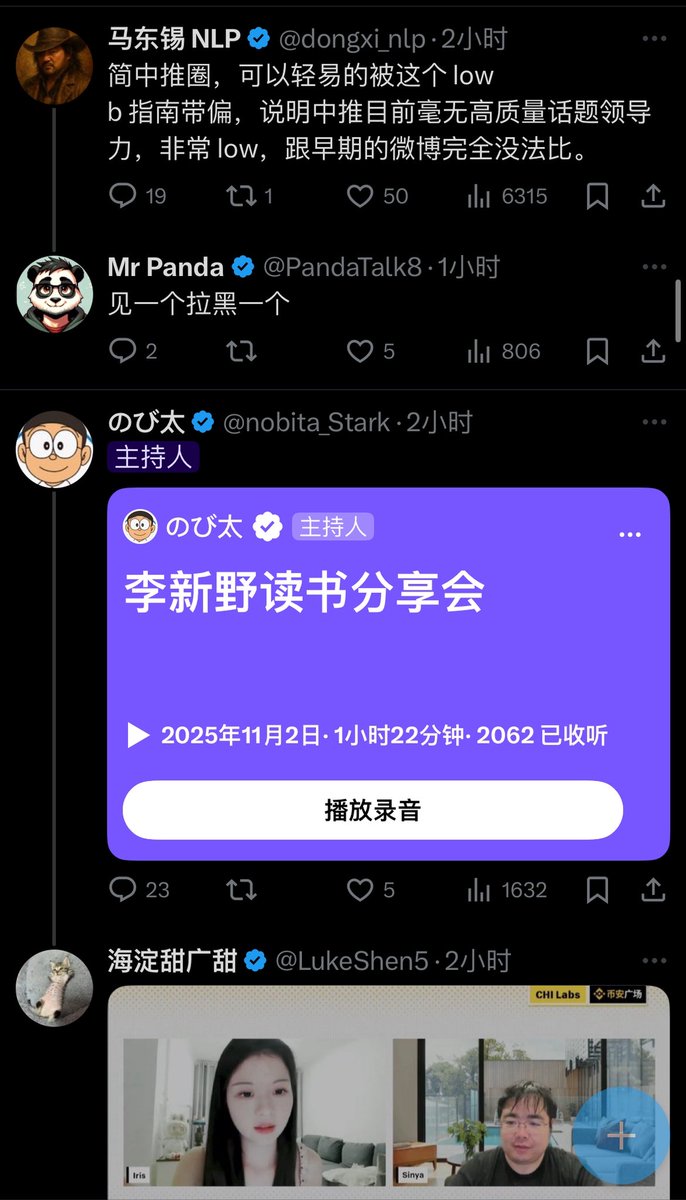Viewport: 686px width, 1200px height.
Task: Share the 马东锡 NLP tweet
Action: 653,196
